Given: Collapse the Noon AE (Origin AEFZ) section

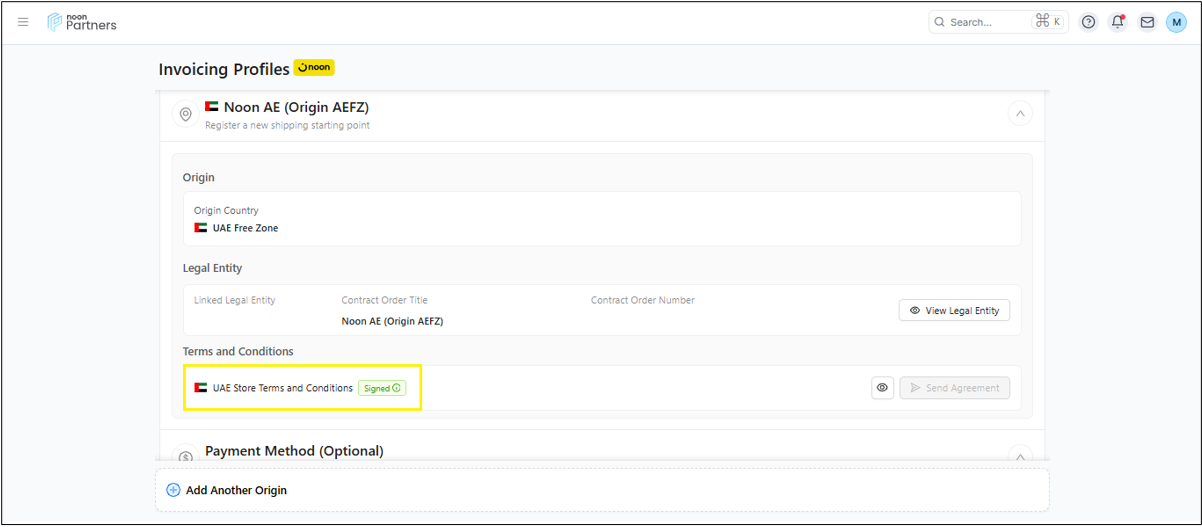Looking at the screenshot, I should click(x=1020, y=114).
